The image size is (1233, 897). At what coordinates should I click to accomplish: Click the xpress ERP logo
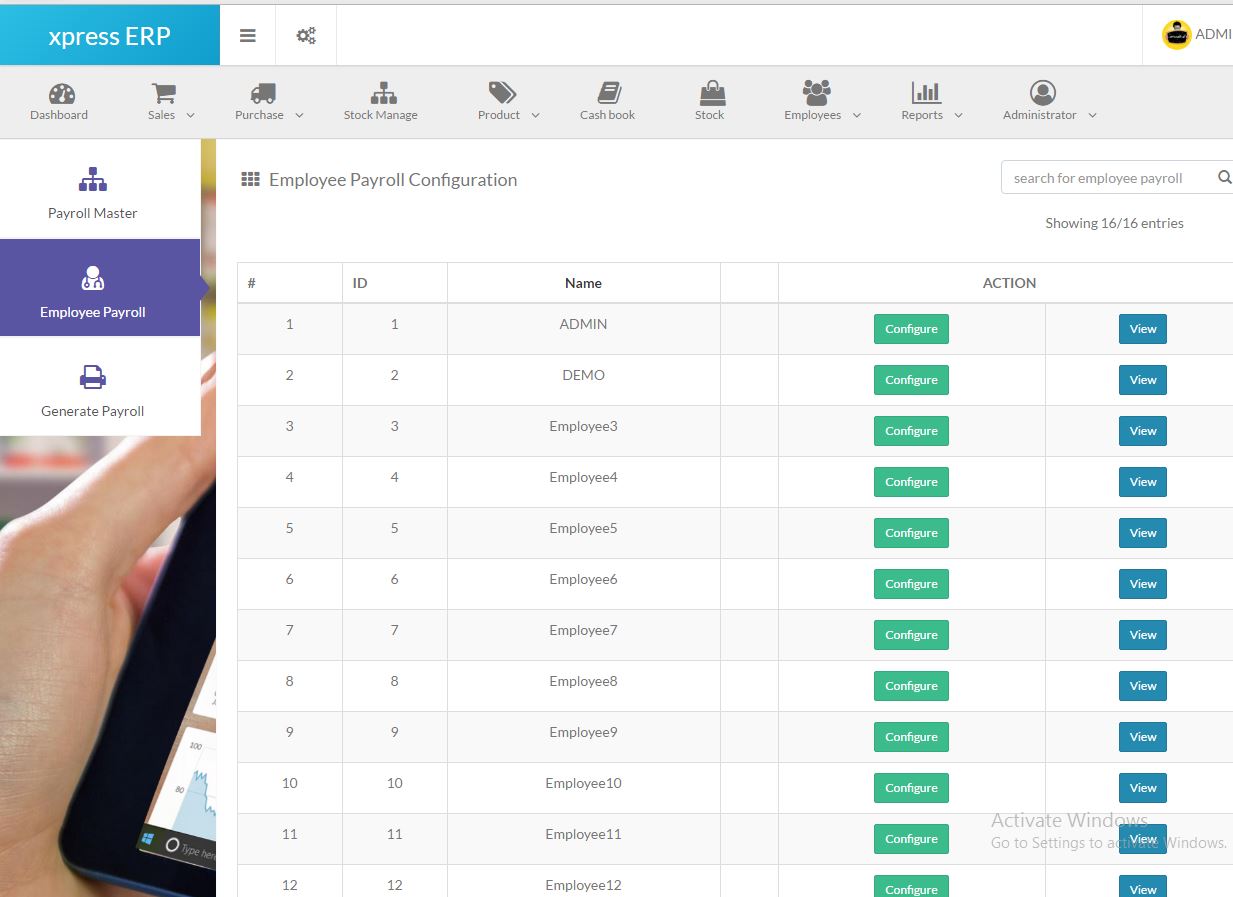110,36
